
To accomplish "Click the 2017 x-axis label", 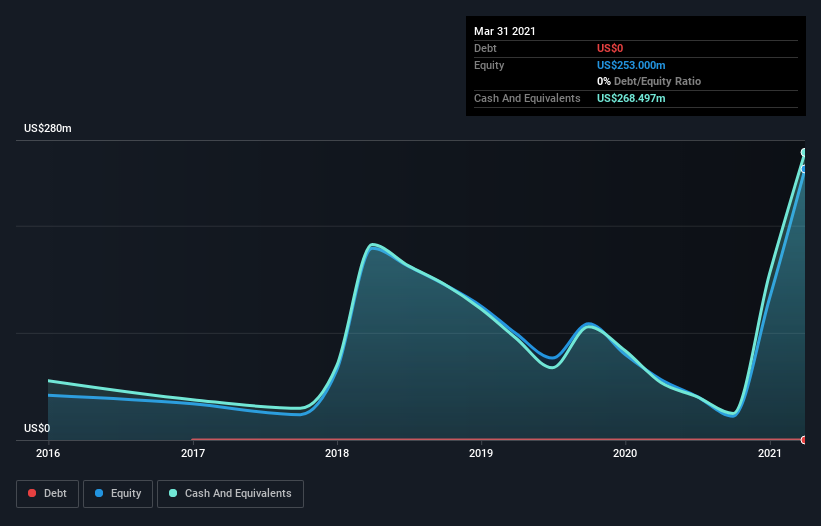I will [x=193, y=453].
